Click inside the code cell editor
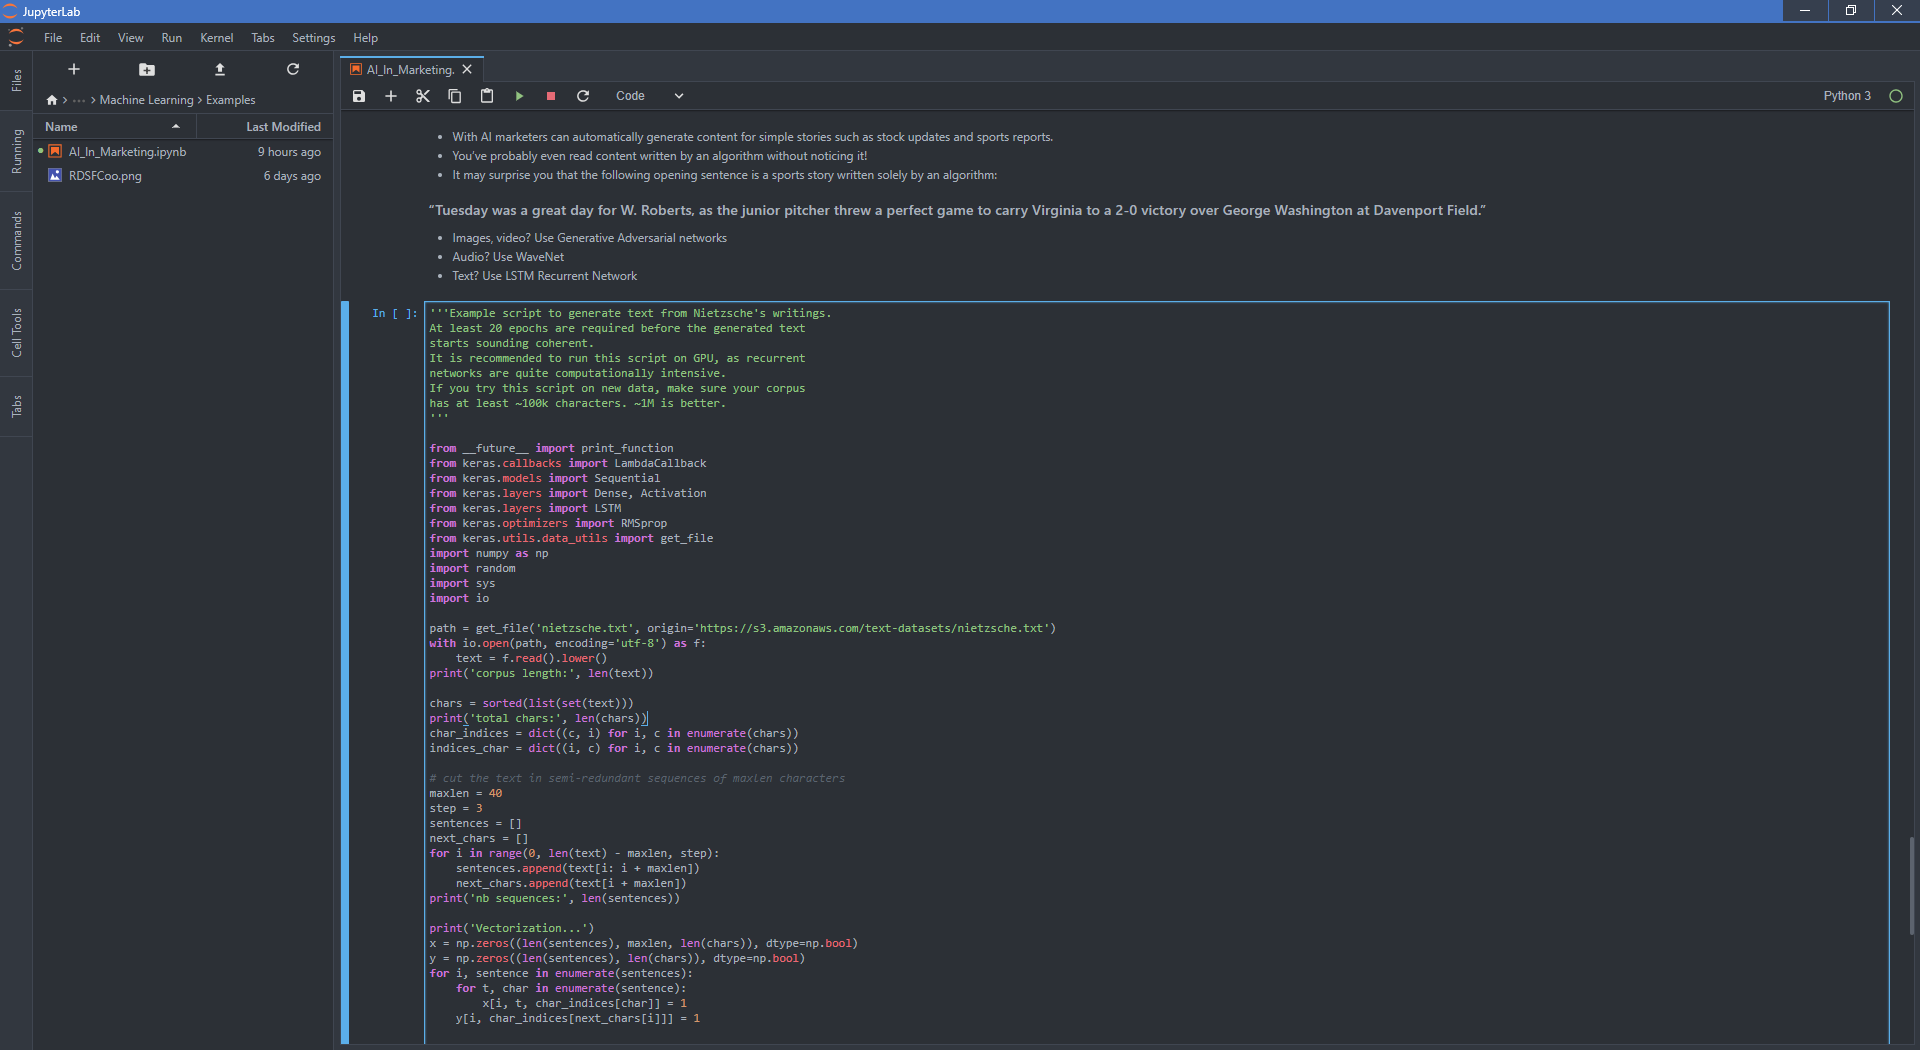This screenshot has height=1050, width=1920. coord(1156,672)
